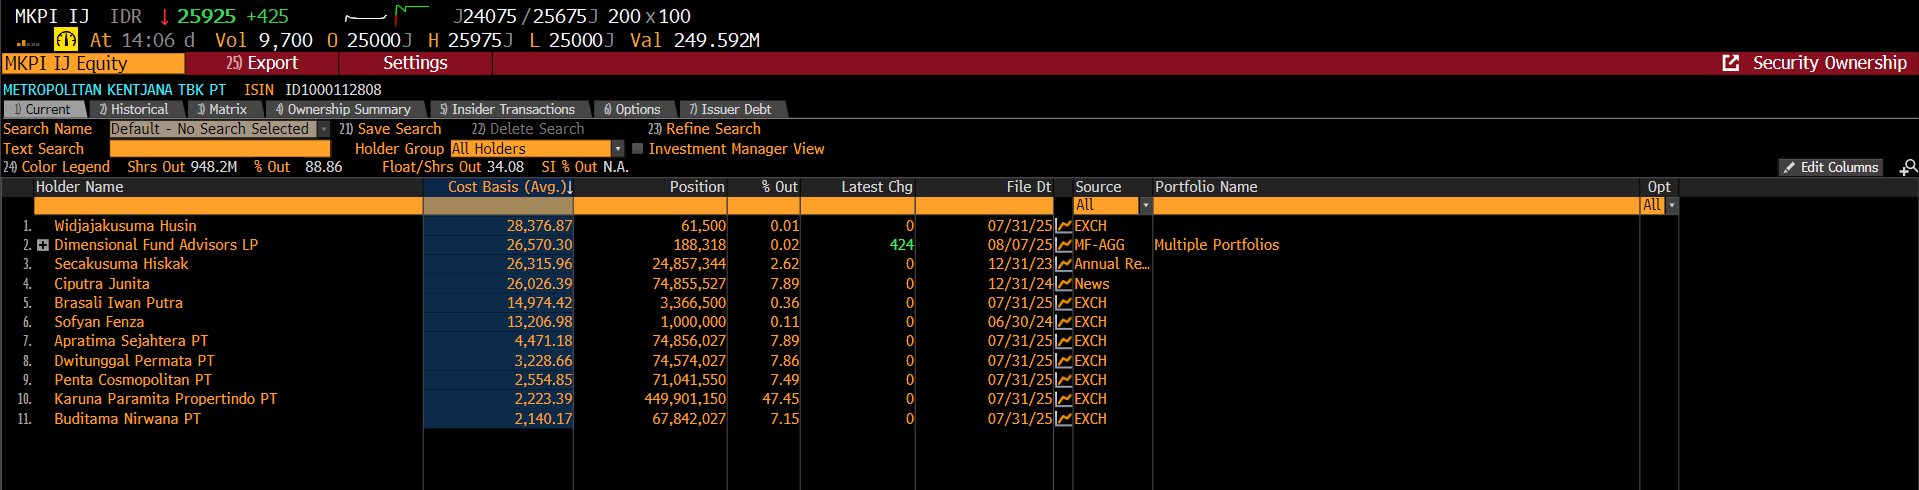Expand the Dimensional Fund Advisors LP row
The image size is (1919, 490).
(43, 245)
